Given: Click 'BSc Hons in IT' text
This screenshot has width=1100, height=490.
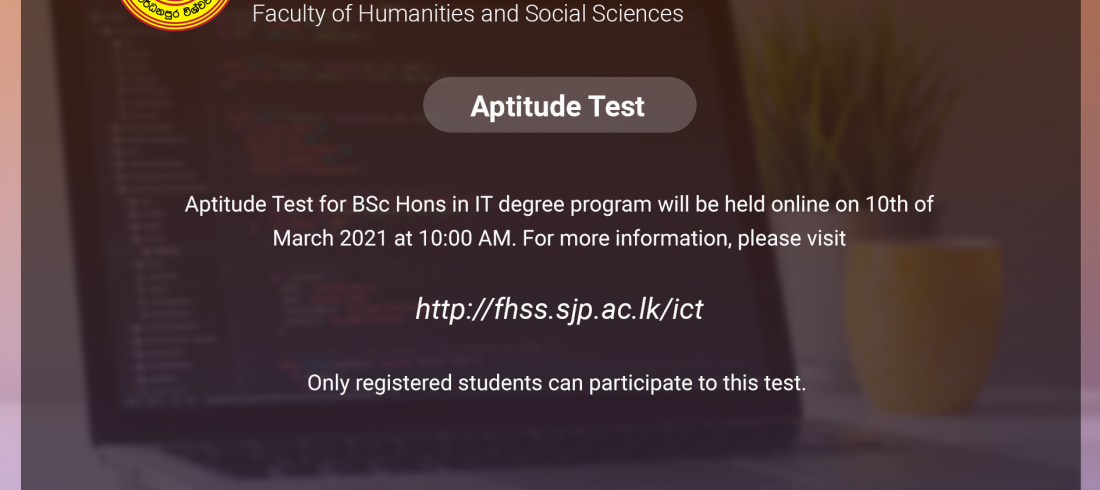Looking at the screenshot, I should [x=420, y=205].
